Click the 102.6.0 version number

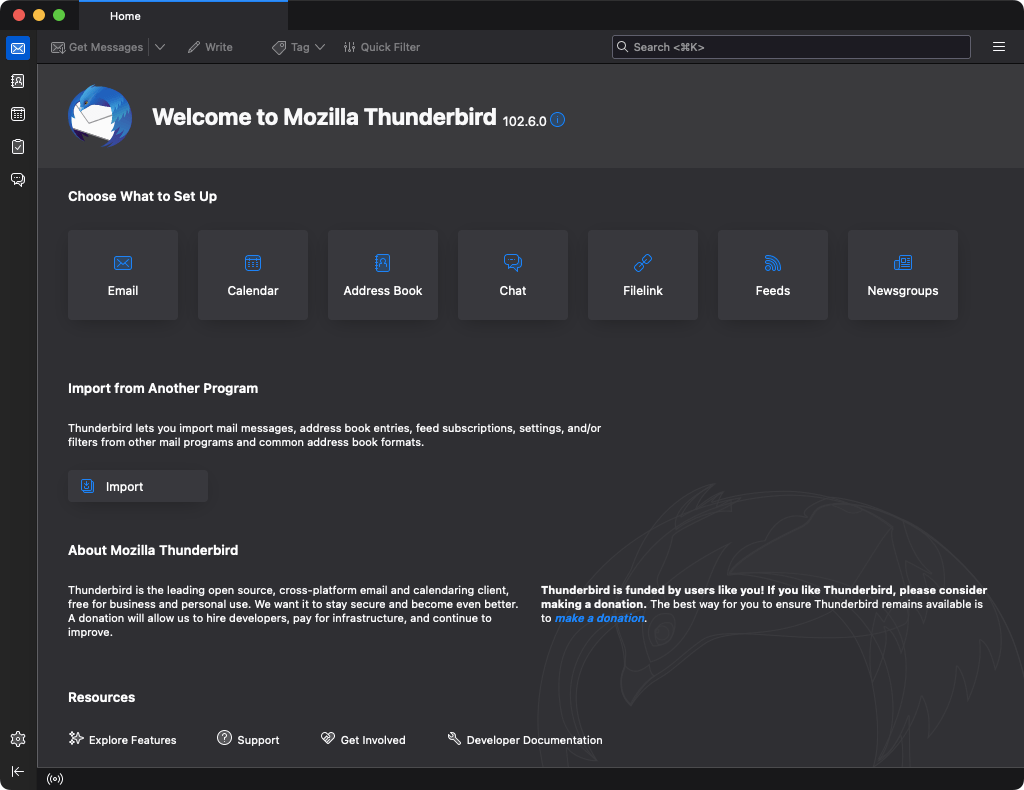(x=524, y=121)
